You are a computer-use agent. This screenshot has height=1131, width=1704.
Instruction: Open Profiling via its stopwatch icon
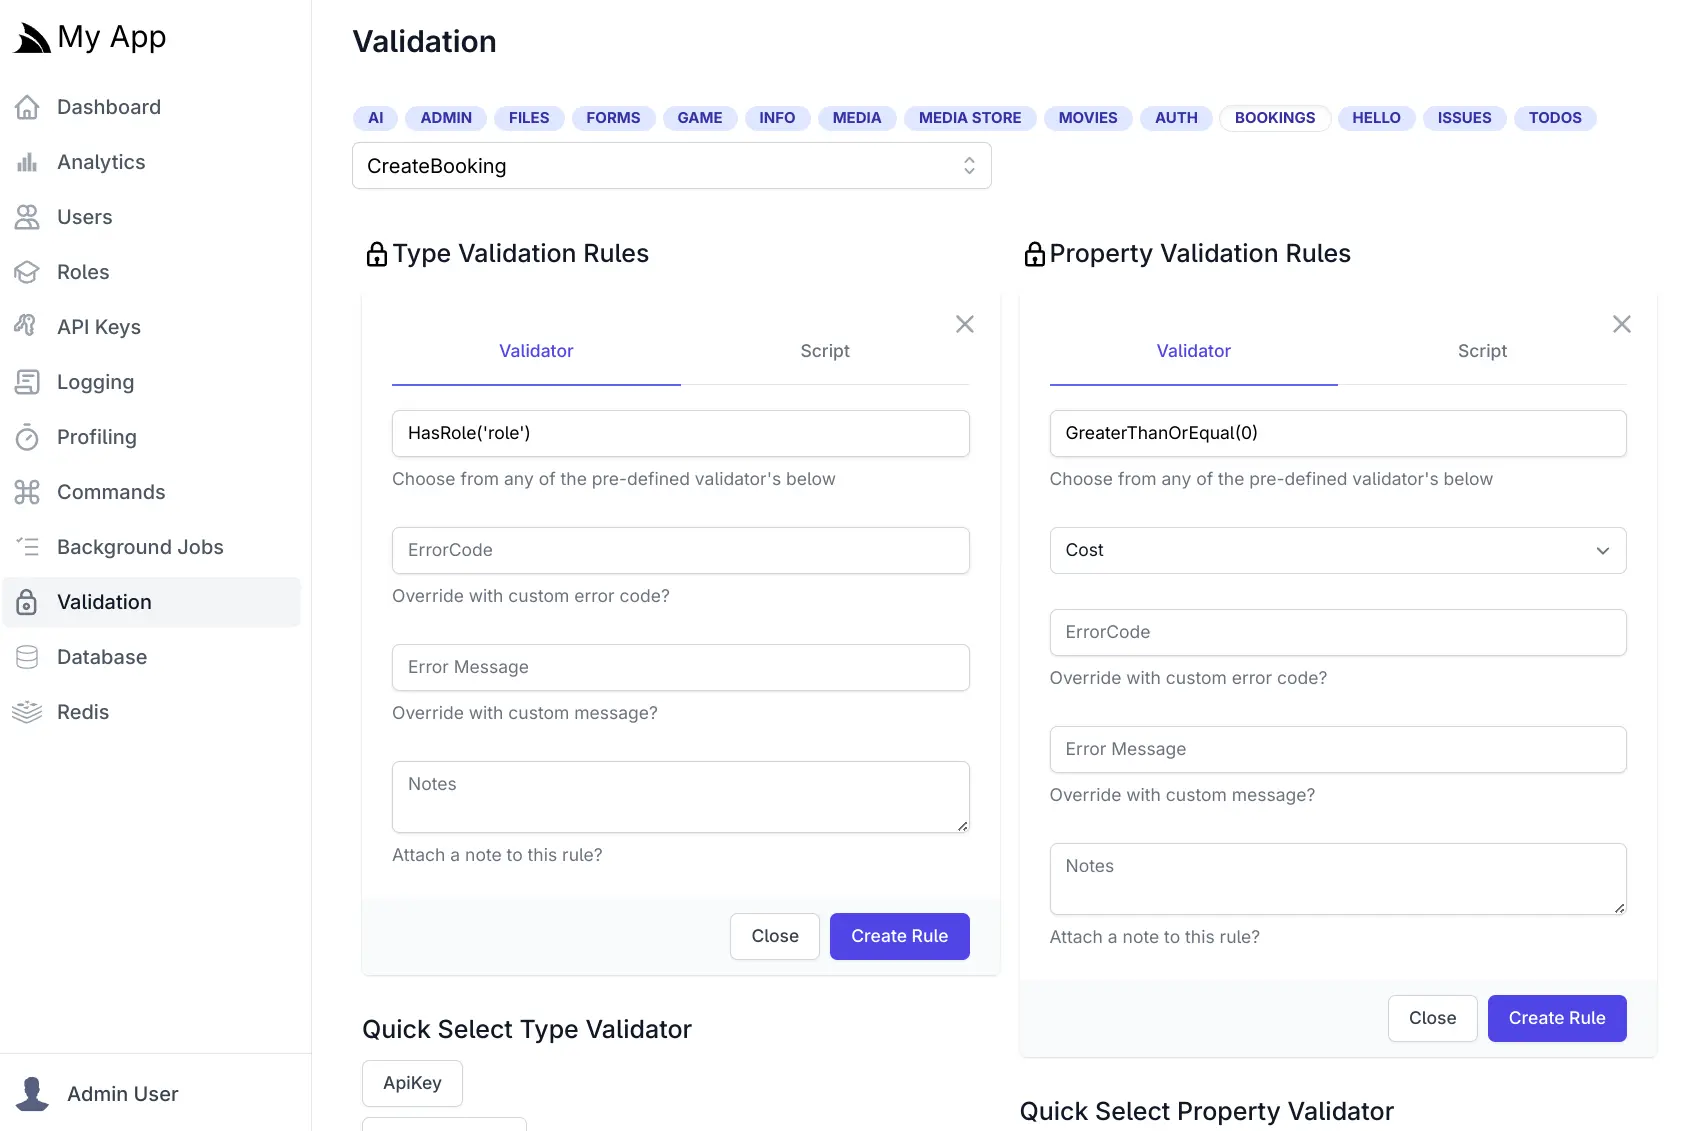coord(28,437)
